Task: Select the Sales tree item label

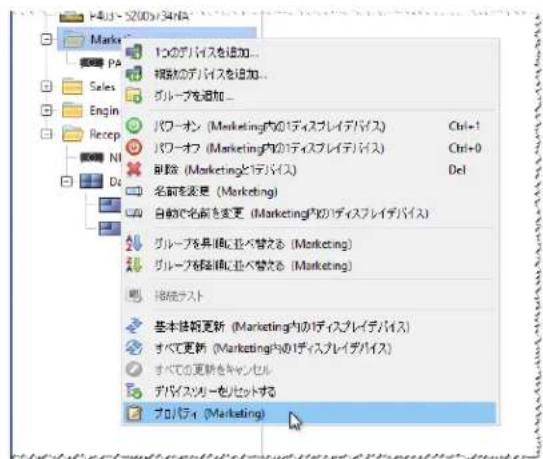Action: click(x=102, y=87)
